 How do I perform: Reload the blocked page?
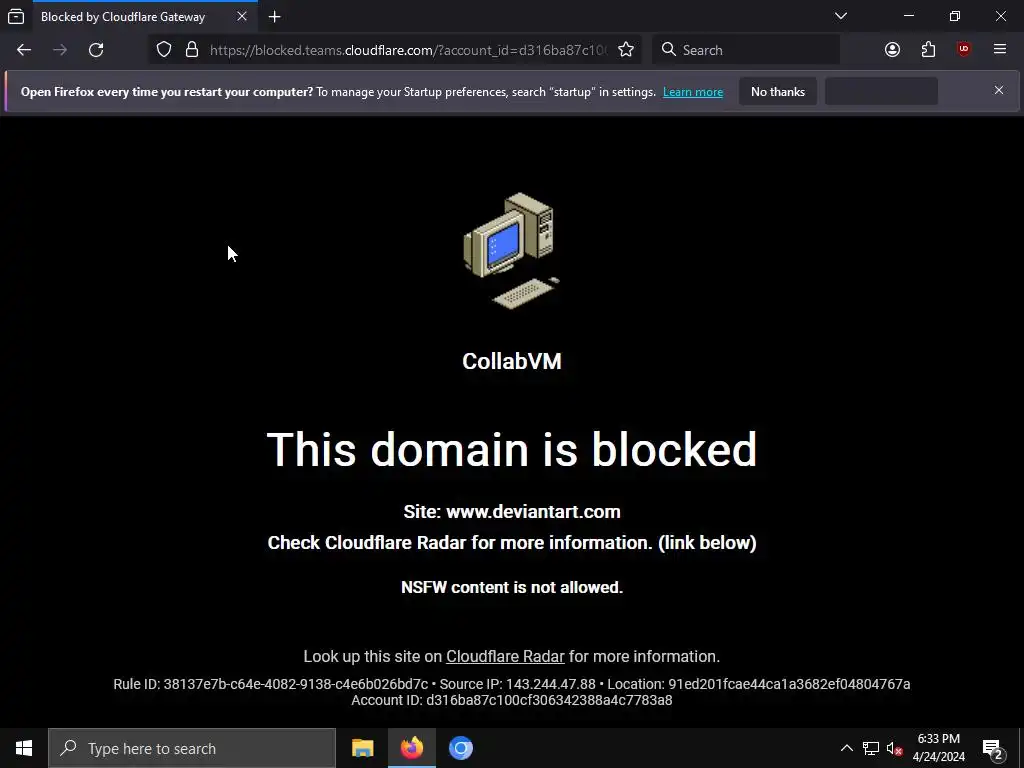pos(96,50)
